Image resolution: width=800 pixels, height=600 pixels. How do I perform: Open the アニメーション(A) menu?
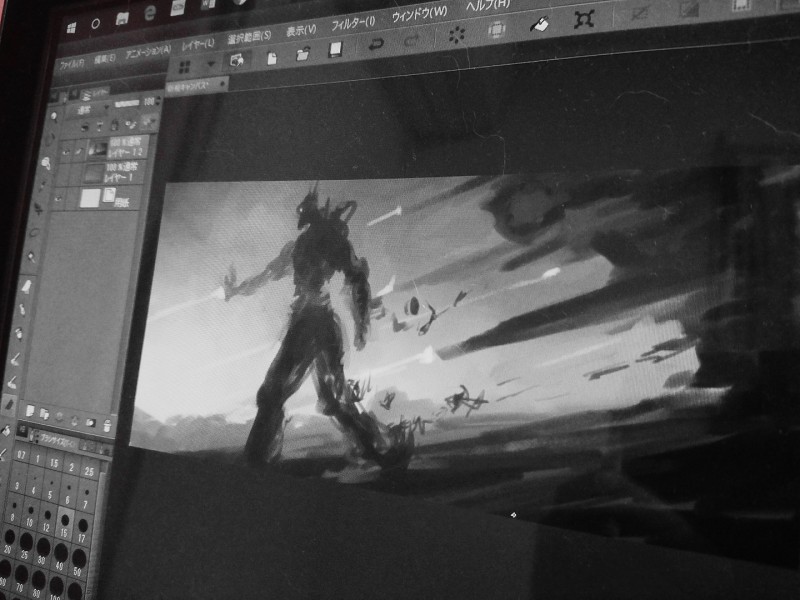point(148,52)
